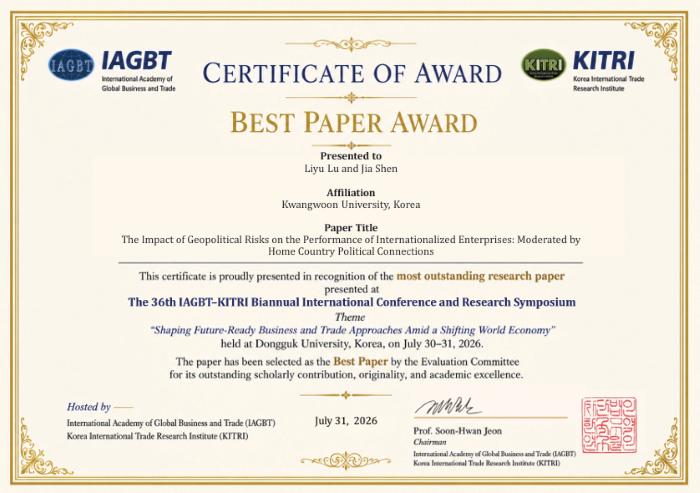The width and height of the screenshot is (700, 493).
Task: Click host line 'Korea International Trade Research Institute (KITRI)'
Action: [157, 436]
